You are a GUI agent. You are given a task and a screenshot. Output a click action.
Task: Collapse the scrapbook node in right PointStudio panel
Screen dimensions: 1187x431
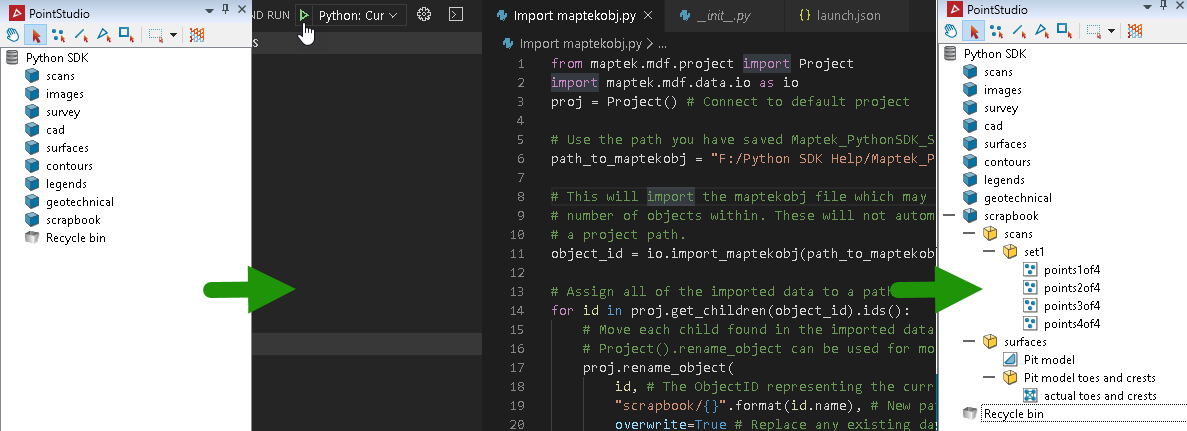tap(951, 216)
